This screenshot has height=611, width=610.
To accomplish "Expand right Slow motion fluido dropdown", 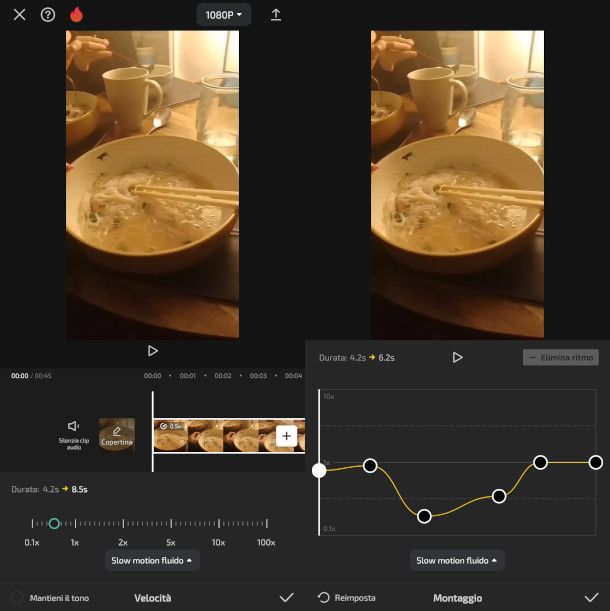I will click(457, 560).
